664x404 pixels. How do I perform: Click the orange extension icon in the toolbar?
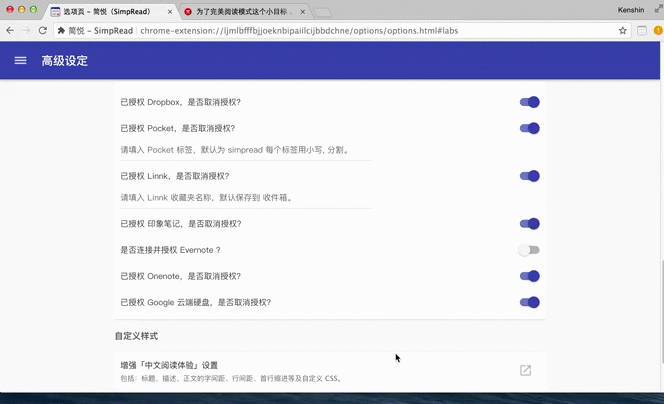tap(658, 30)
